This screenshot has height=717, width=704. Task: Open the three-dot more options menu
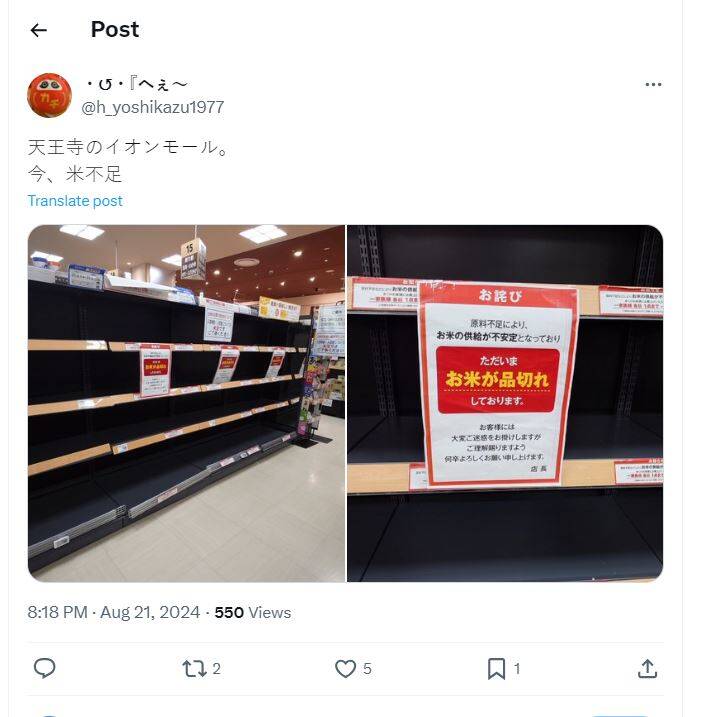pyautogui.click(x=653, y=85)
